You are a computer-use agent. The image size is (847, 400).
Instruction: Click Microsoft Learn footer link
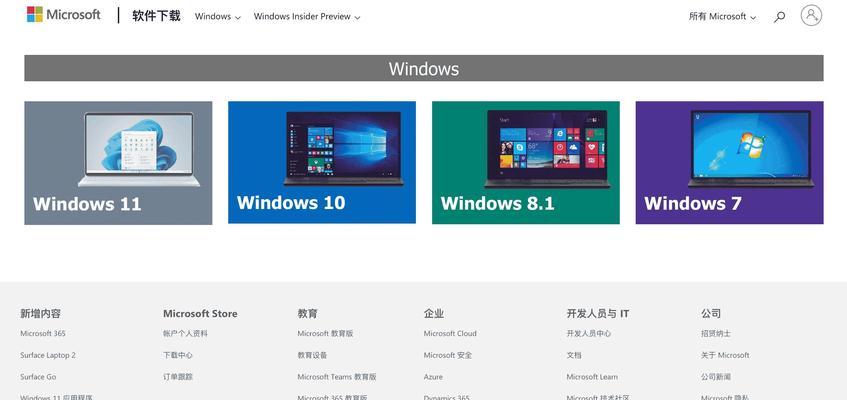pos(592,377)
